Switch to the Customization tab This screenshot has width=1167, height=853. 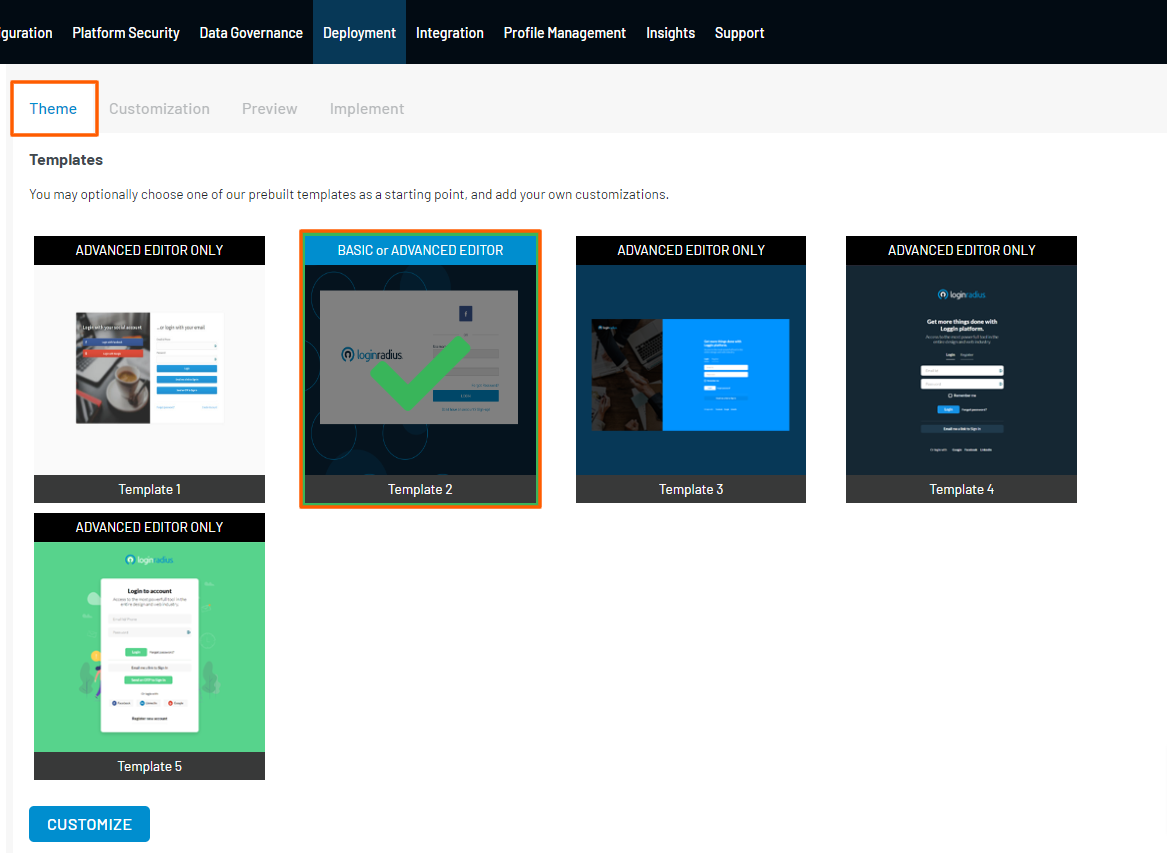click(159, 109)
